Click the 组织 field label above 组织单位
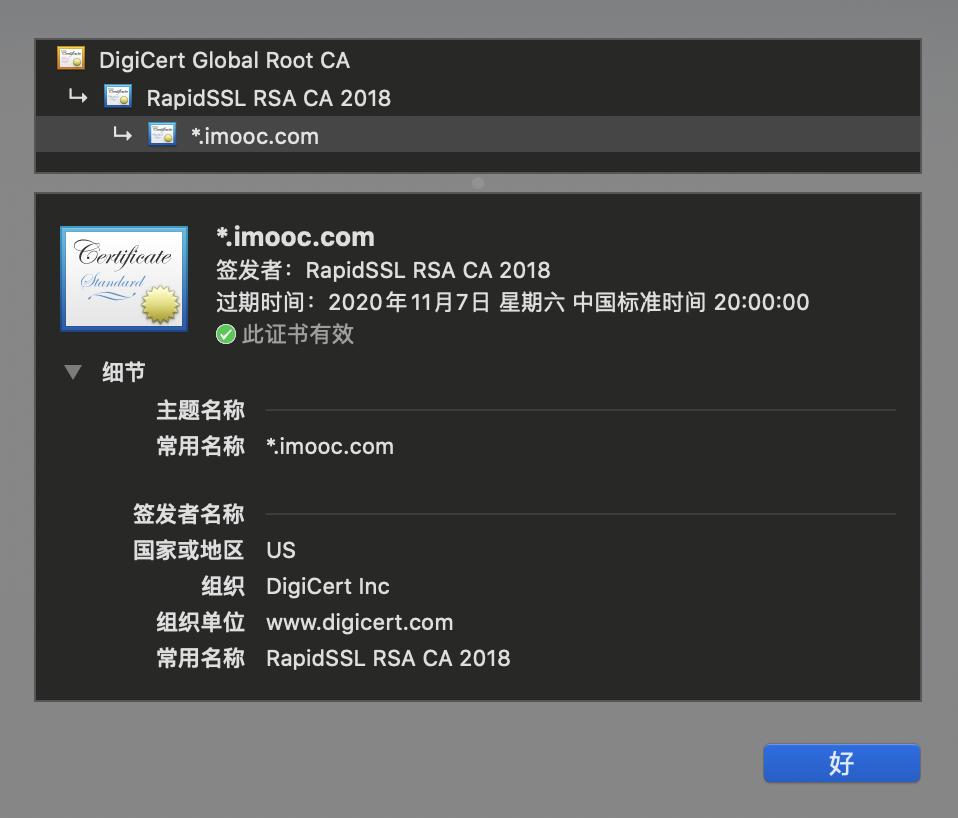This screenshot has width=958, height=818. 223,586
